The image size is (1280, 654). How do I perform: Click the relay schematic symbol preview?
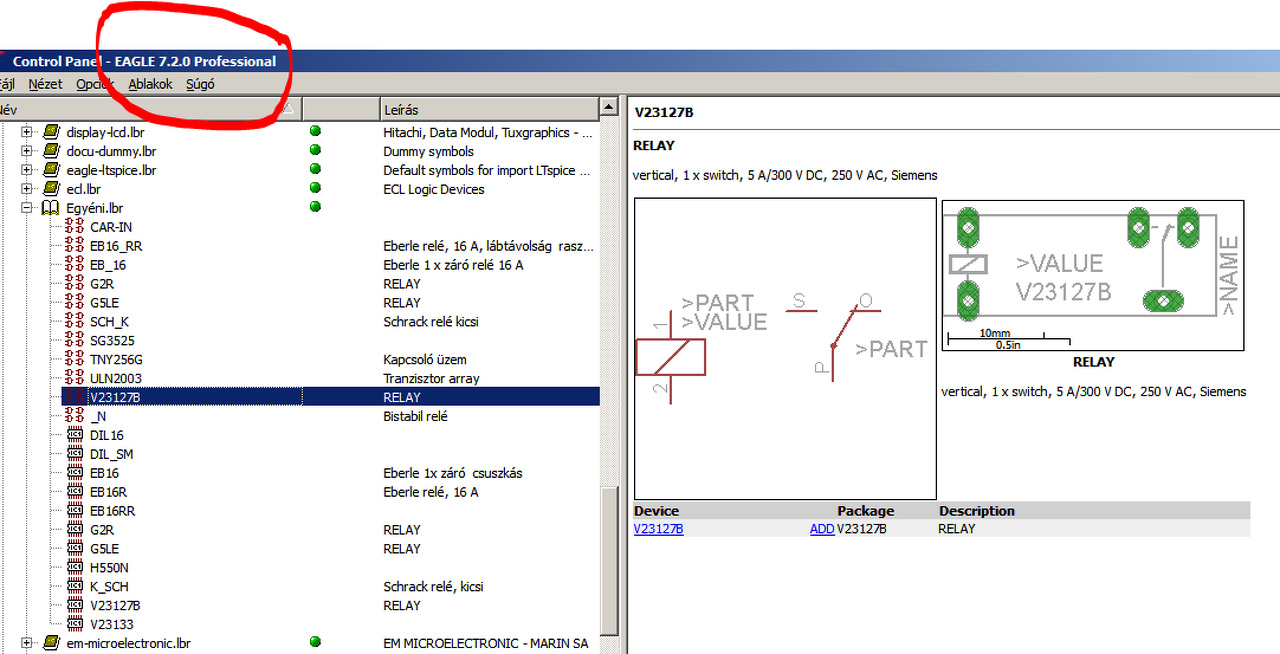tap(785, 349)
